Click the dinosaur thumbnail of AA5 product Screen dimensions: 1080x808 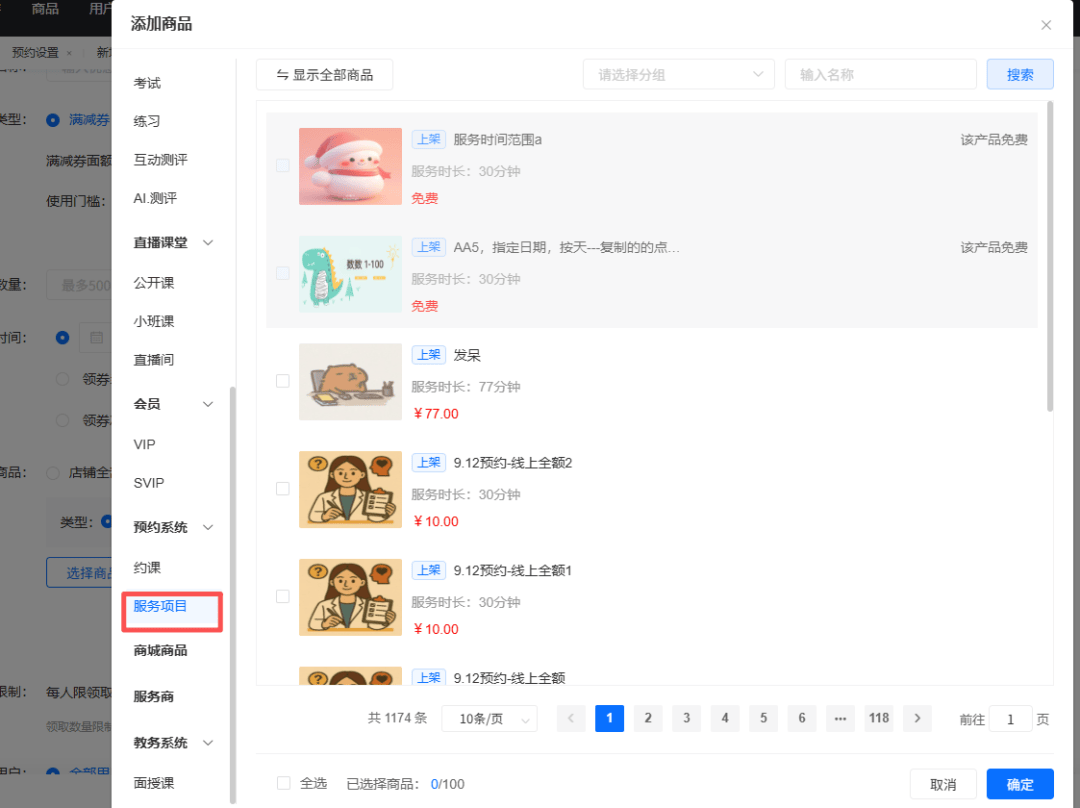coord(350,274)
